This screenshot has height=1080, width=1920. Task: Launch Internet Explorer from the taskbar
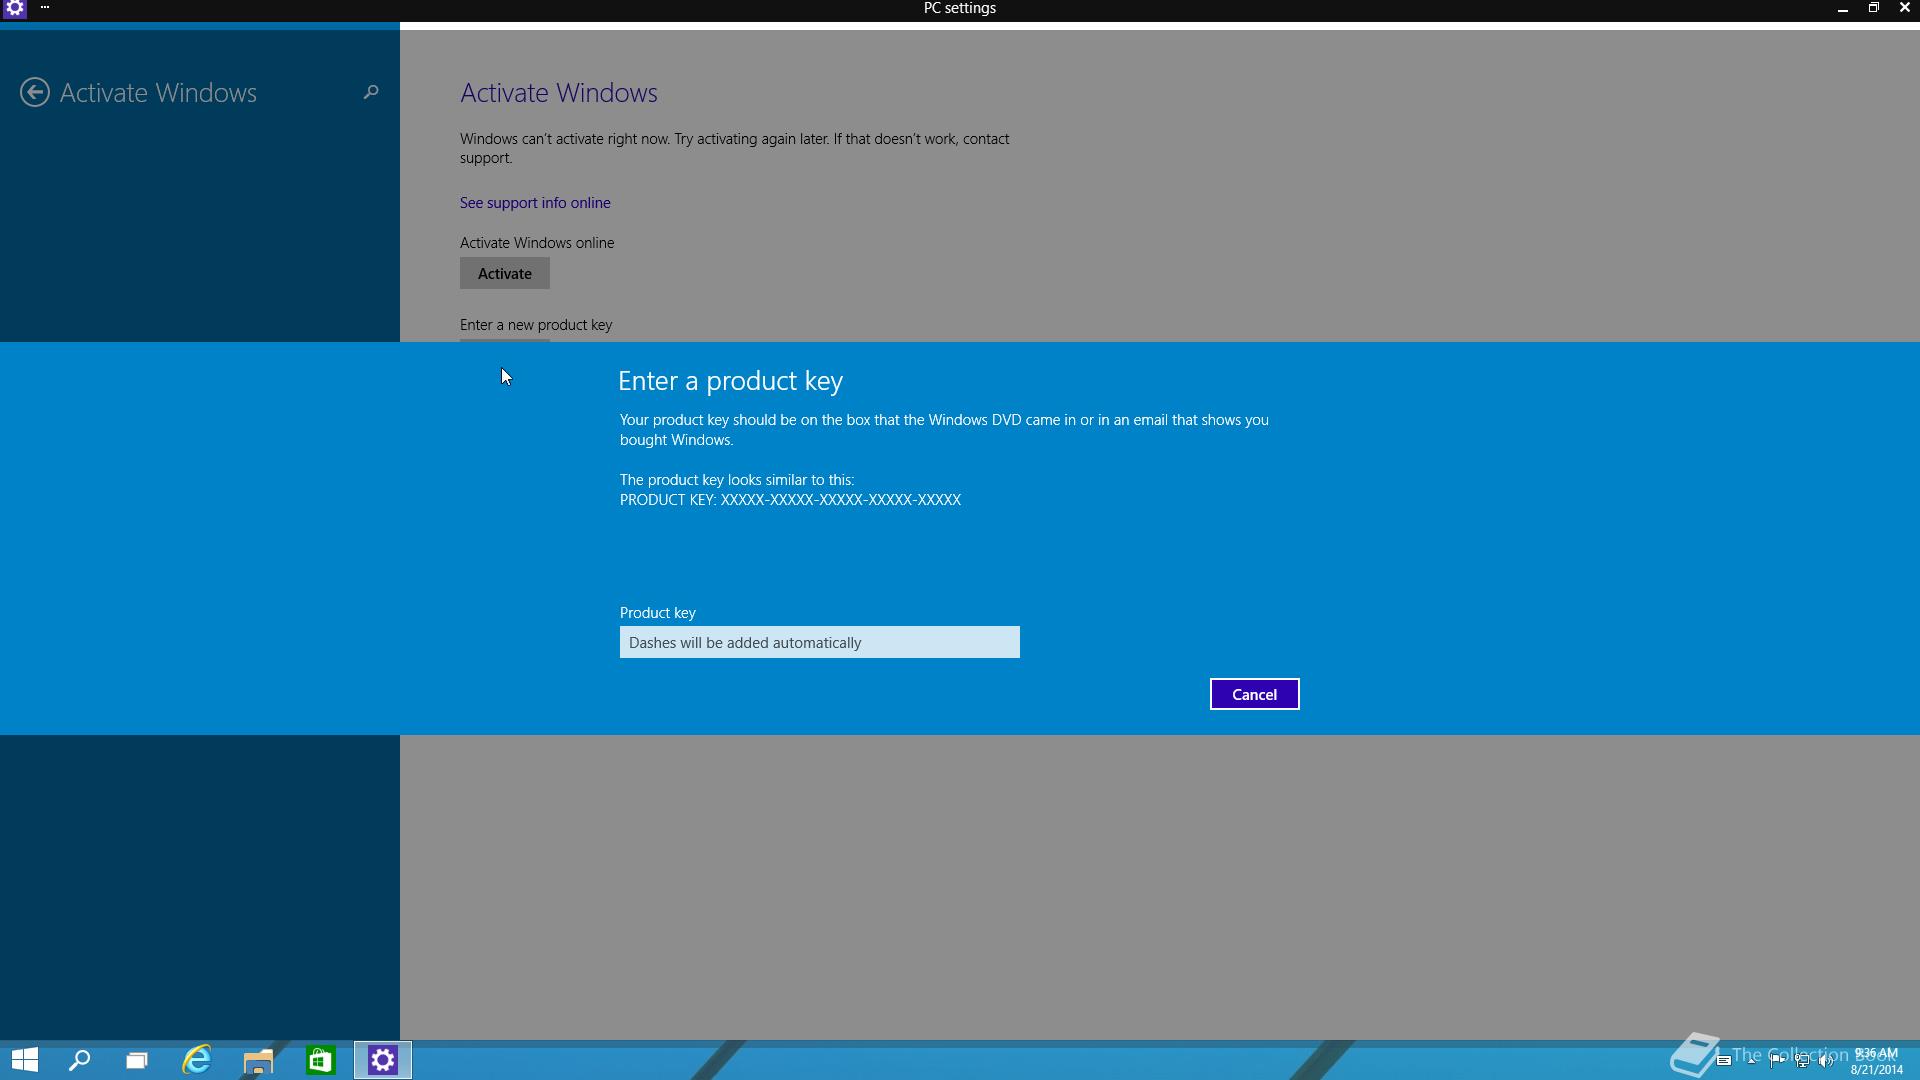point(197,1060)
